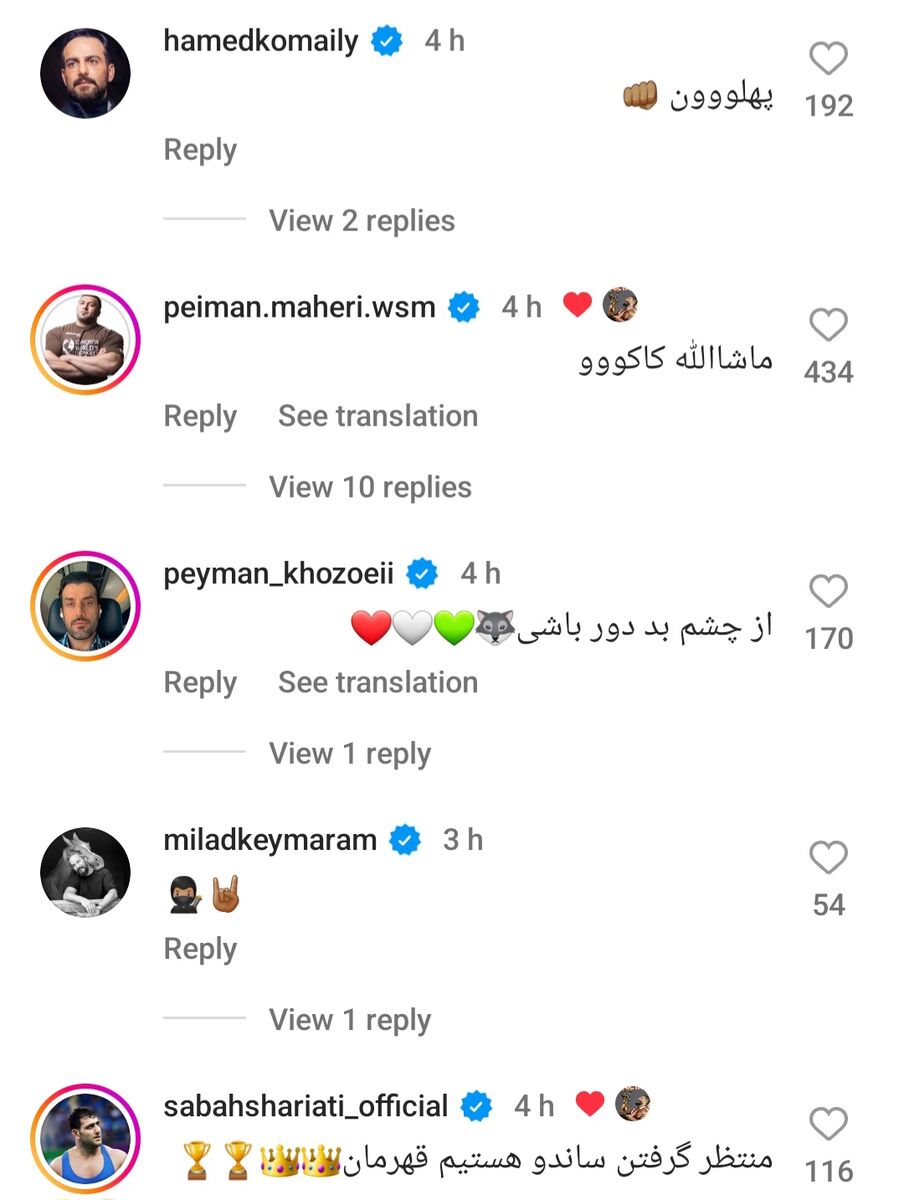Click sabahshariati_official's verified badge
904x1200 pixels.
click(x=475, y=1106)
